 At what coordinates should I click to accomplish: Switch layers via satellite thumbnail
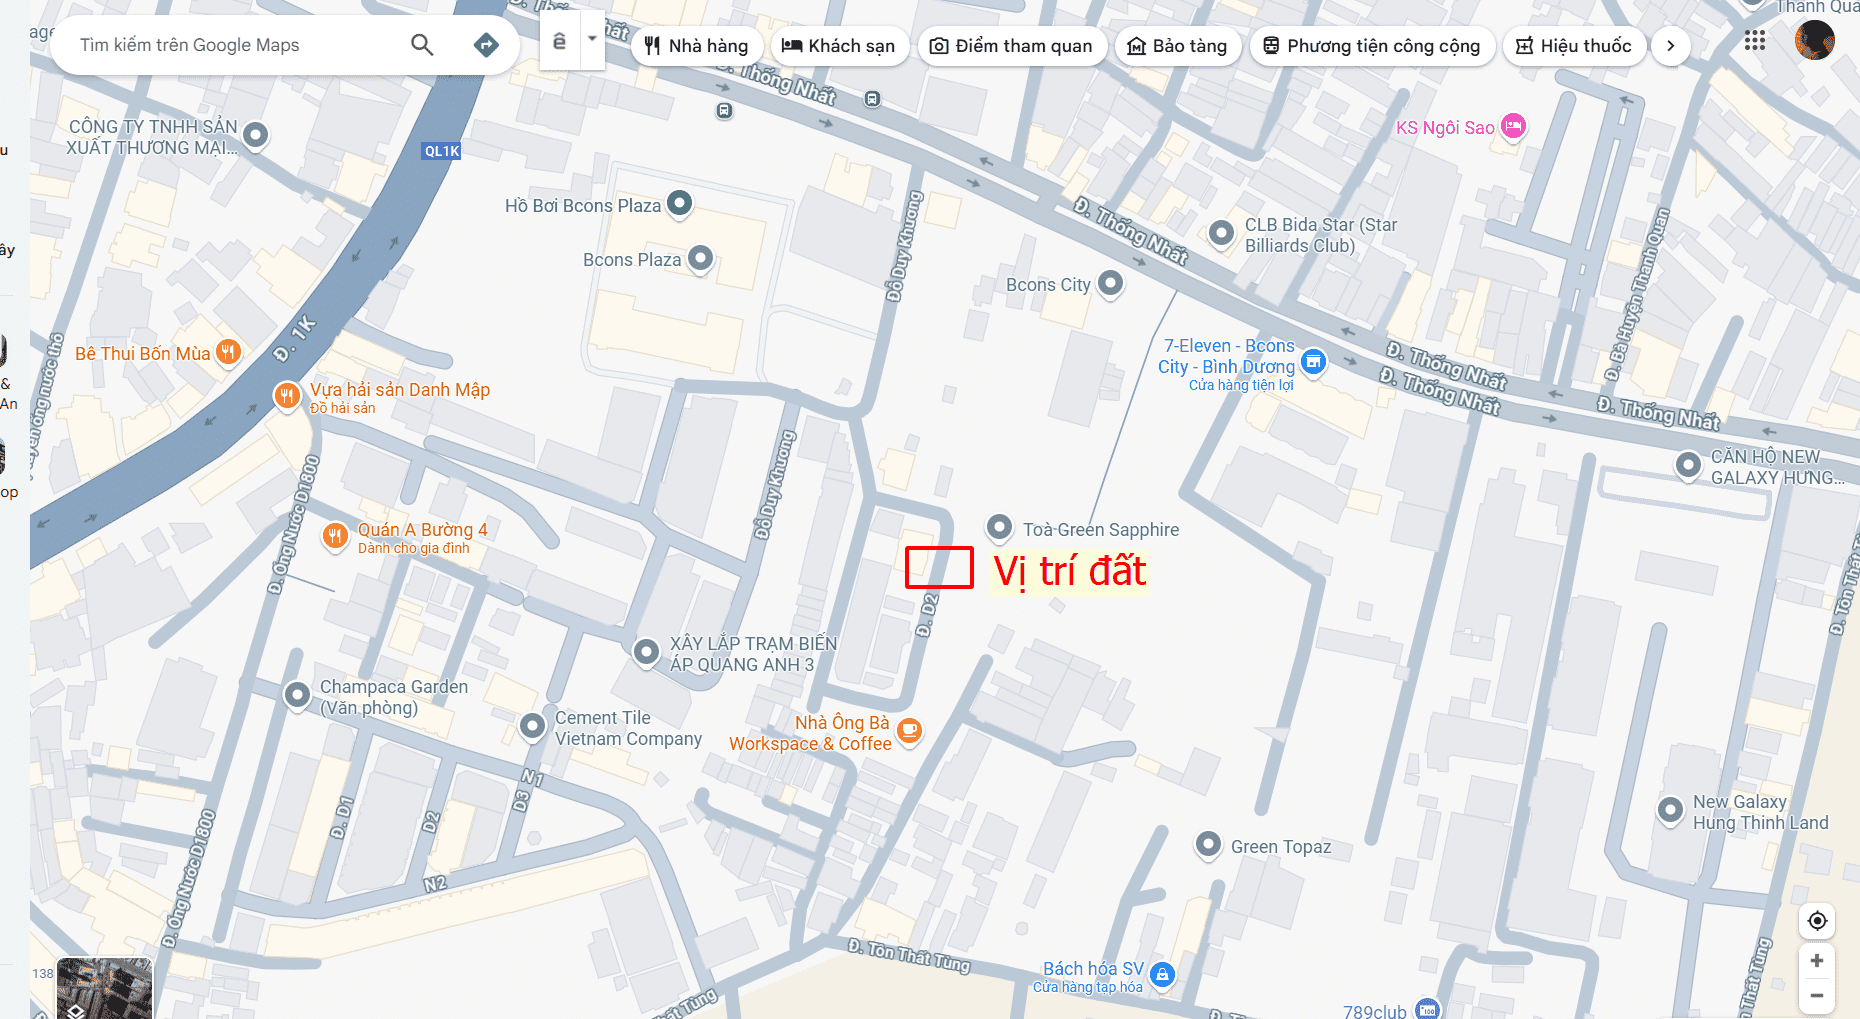click(104, 989)
